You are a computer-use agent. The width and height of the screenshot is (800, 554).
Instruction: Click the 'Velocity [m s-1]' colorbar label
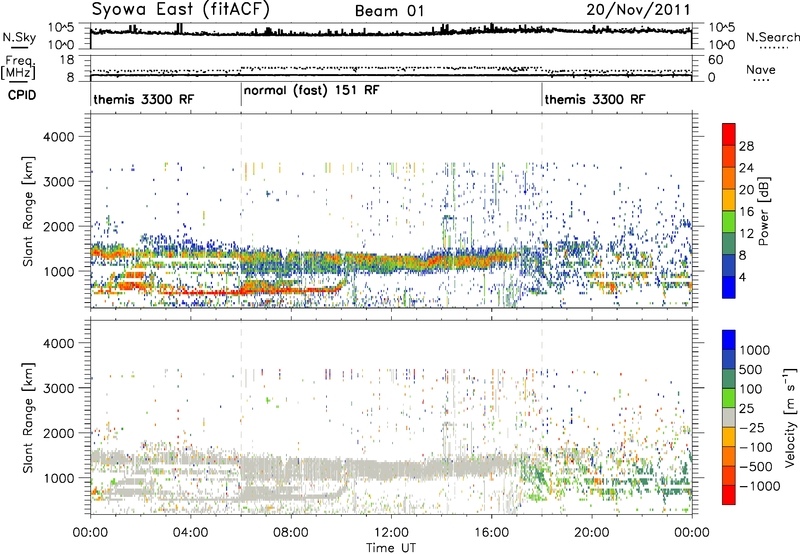coord(789,417)
